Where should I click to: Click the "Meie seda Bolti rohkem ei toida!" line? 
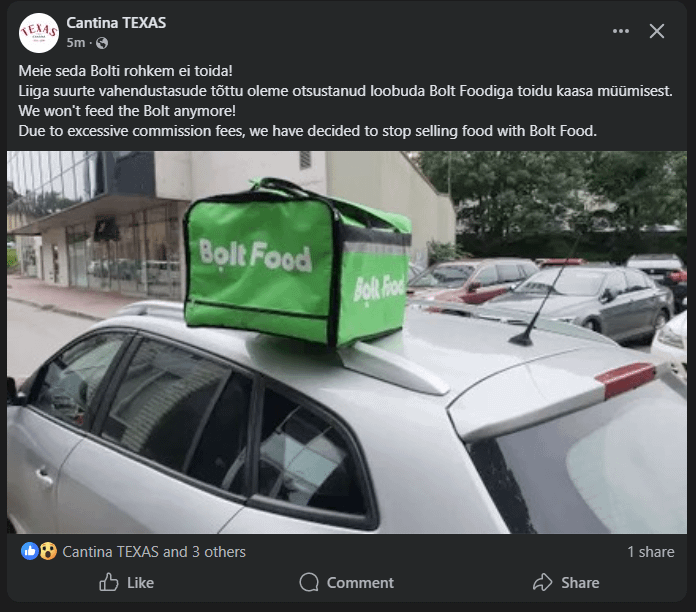(x=126, y=71)
